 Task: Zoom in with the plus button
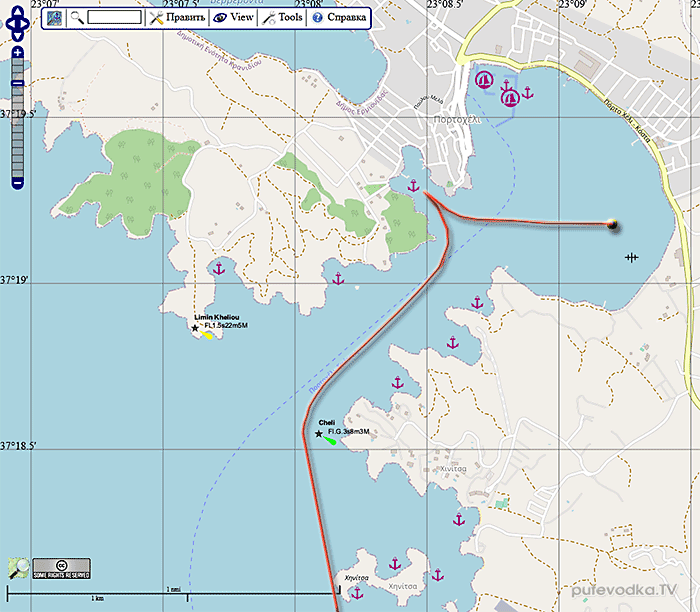17,52
